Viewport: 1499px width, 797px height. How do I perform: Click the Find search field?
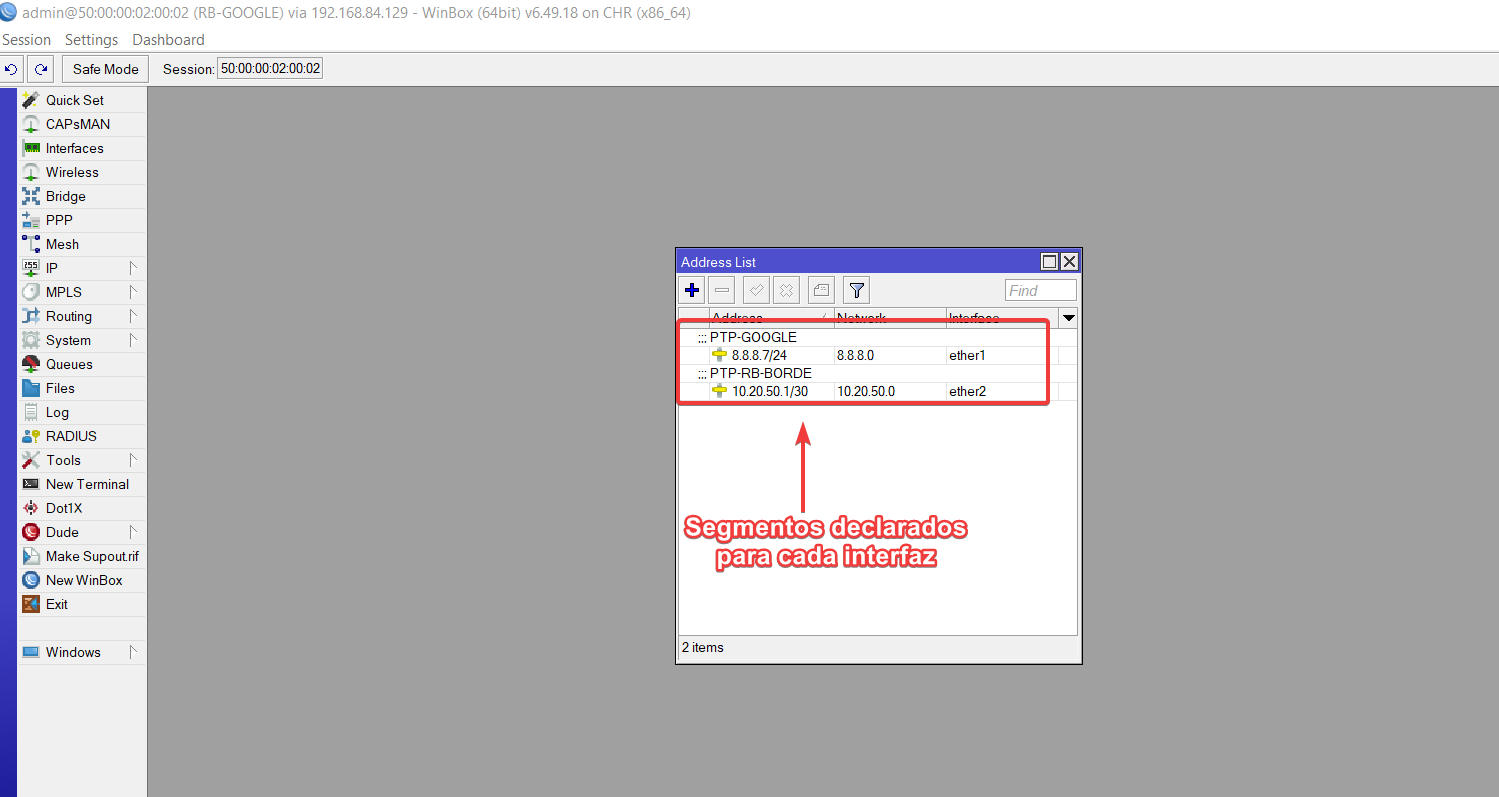click(1040, 291)
